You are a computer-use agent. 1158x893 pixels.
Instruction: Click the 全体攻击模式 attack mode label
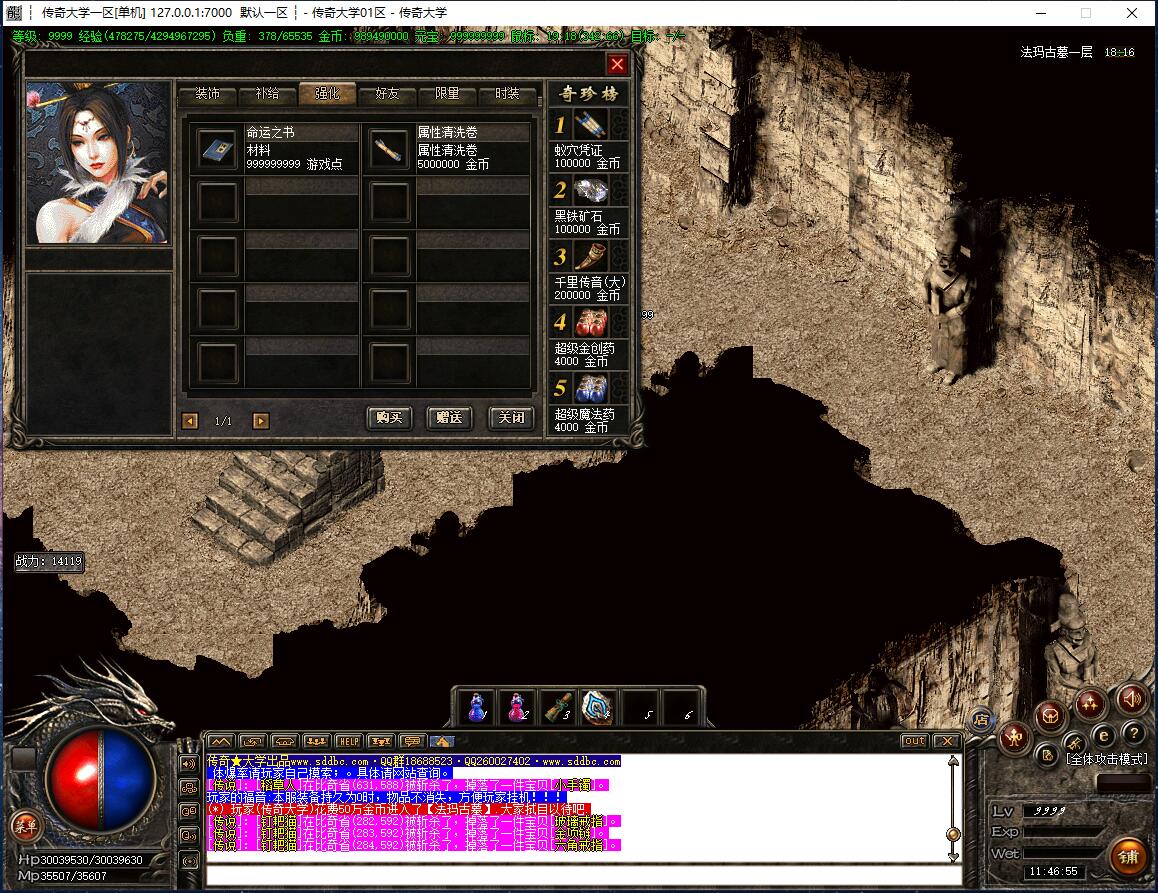tap(1107, 759)
